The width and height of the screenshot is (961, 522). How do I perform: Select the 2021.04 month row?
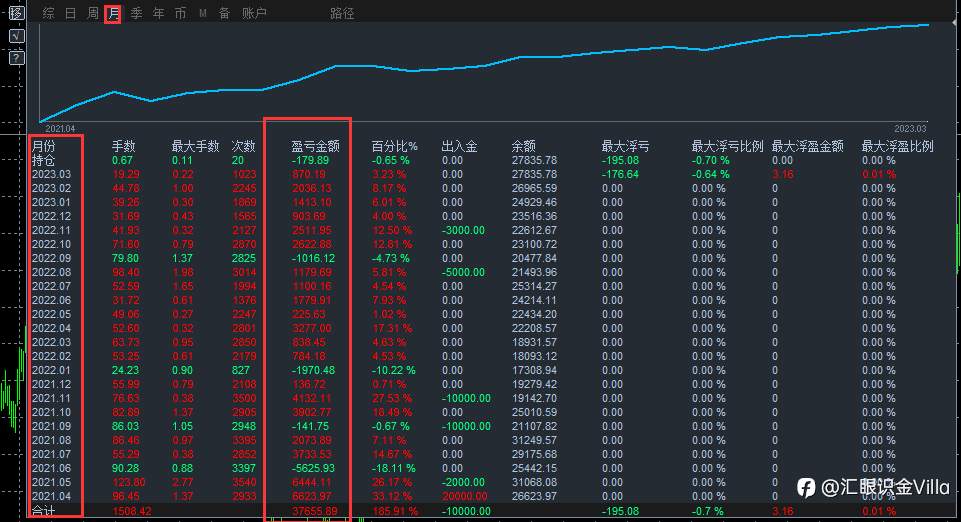click(51, 496)
